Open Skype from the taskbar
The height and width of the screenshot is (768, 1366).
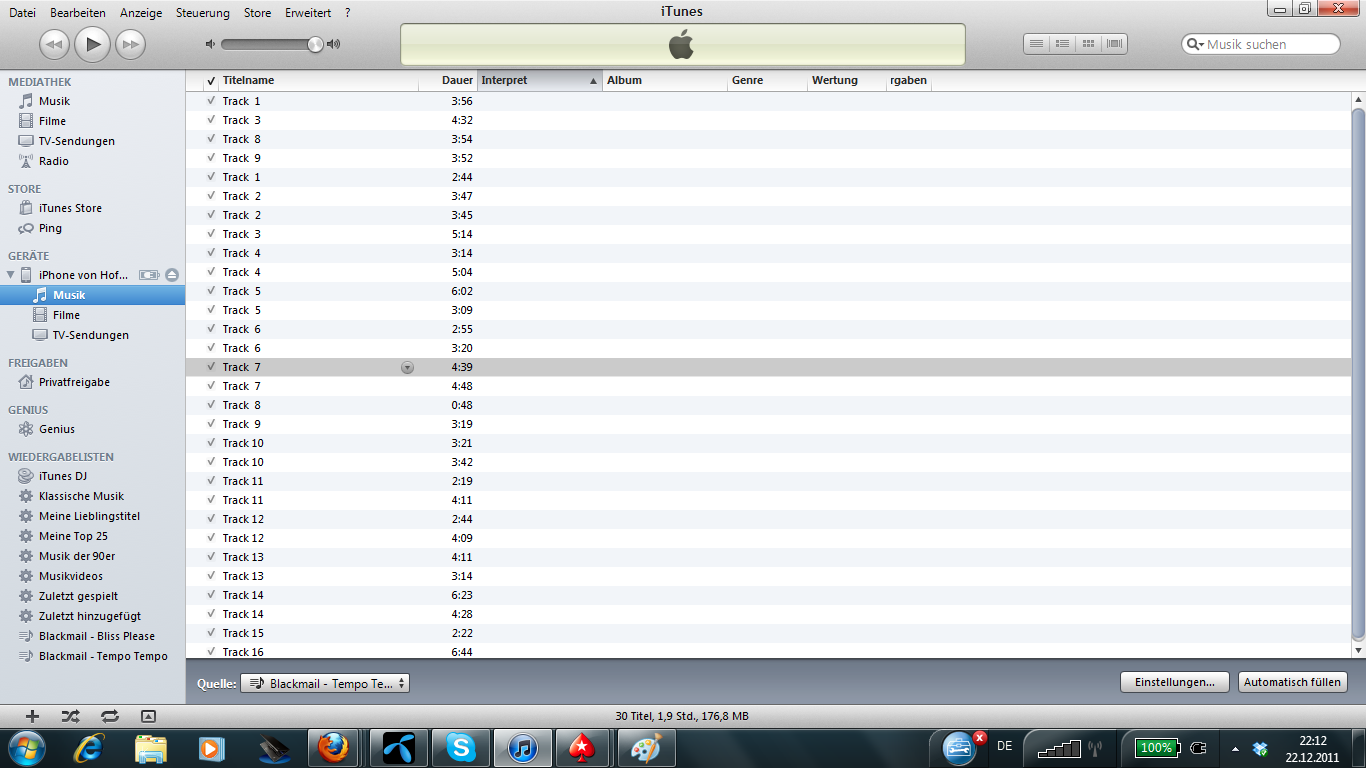[x=461, y=748]
